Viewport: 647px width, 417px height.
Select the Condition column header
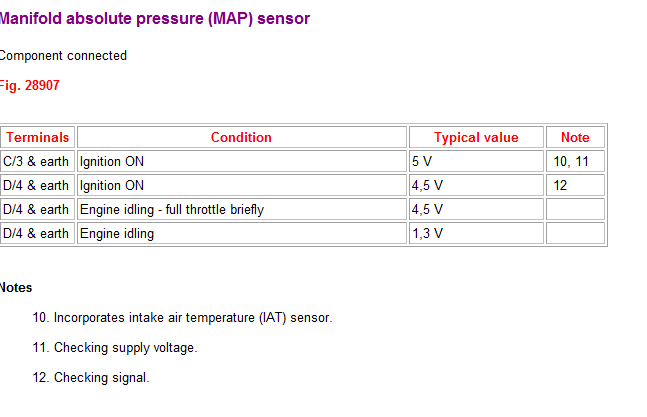click(x=241, y=137)
